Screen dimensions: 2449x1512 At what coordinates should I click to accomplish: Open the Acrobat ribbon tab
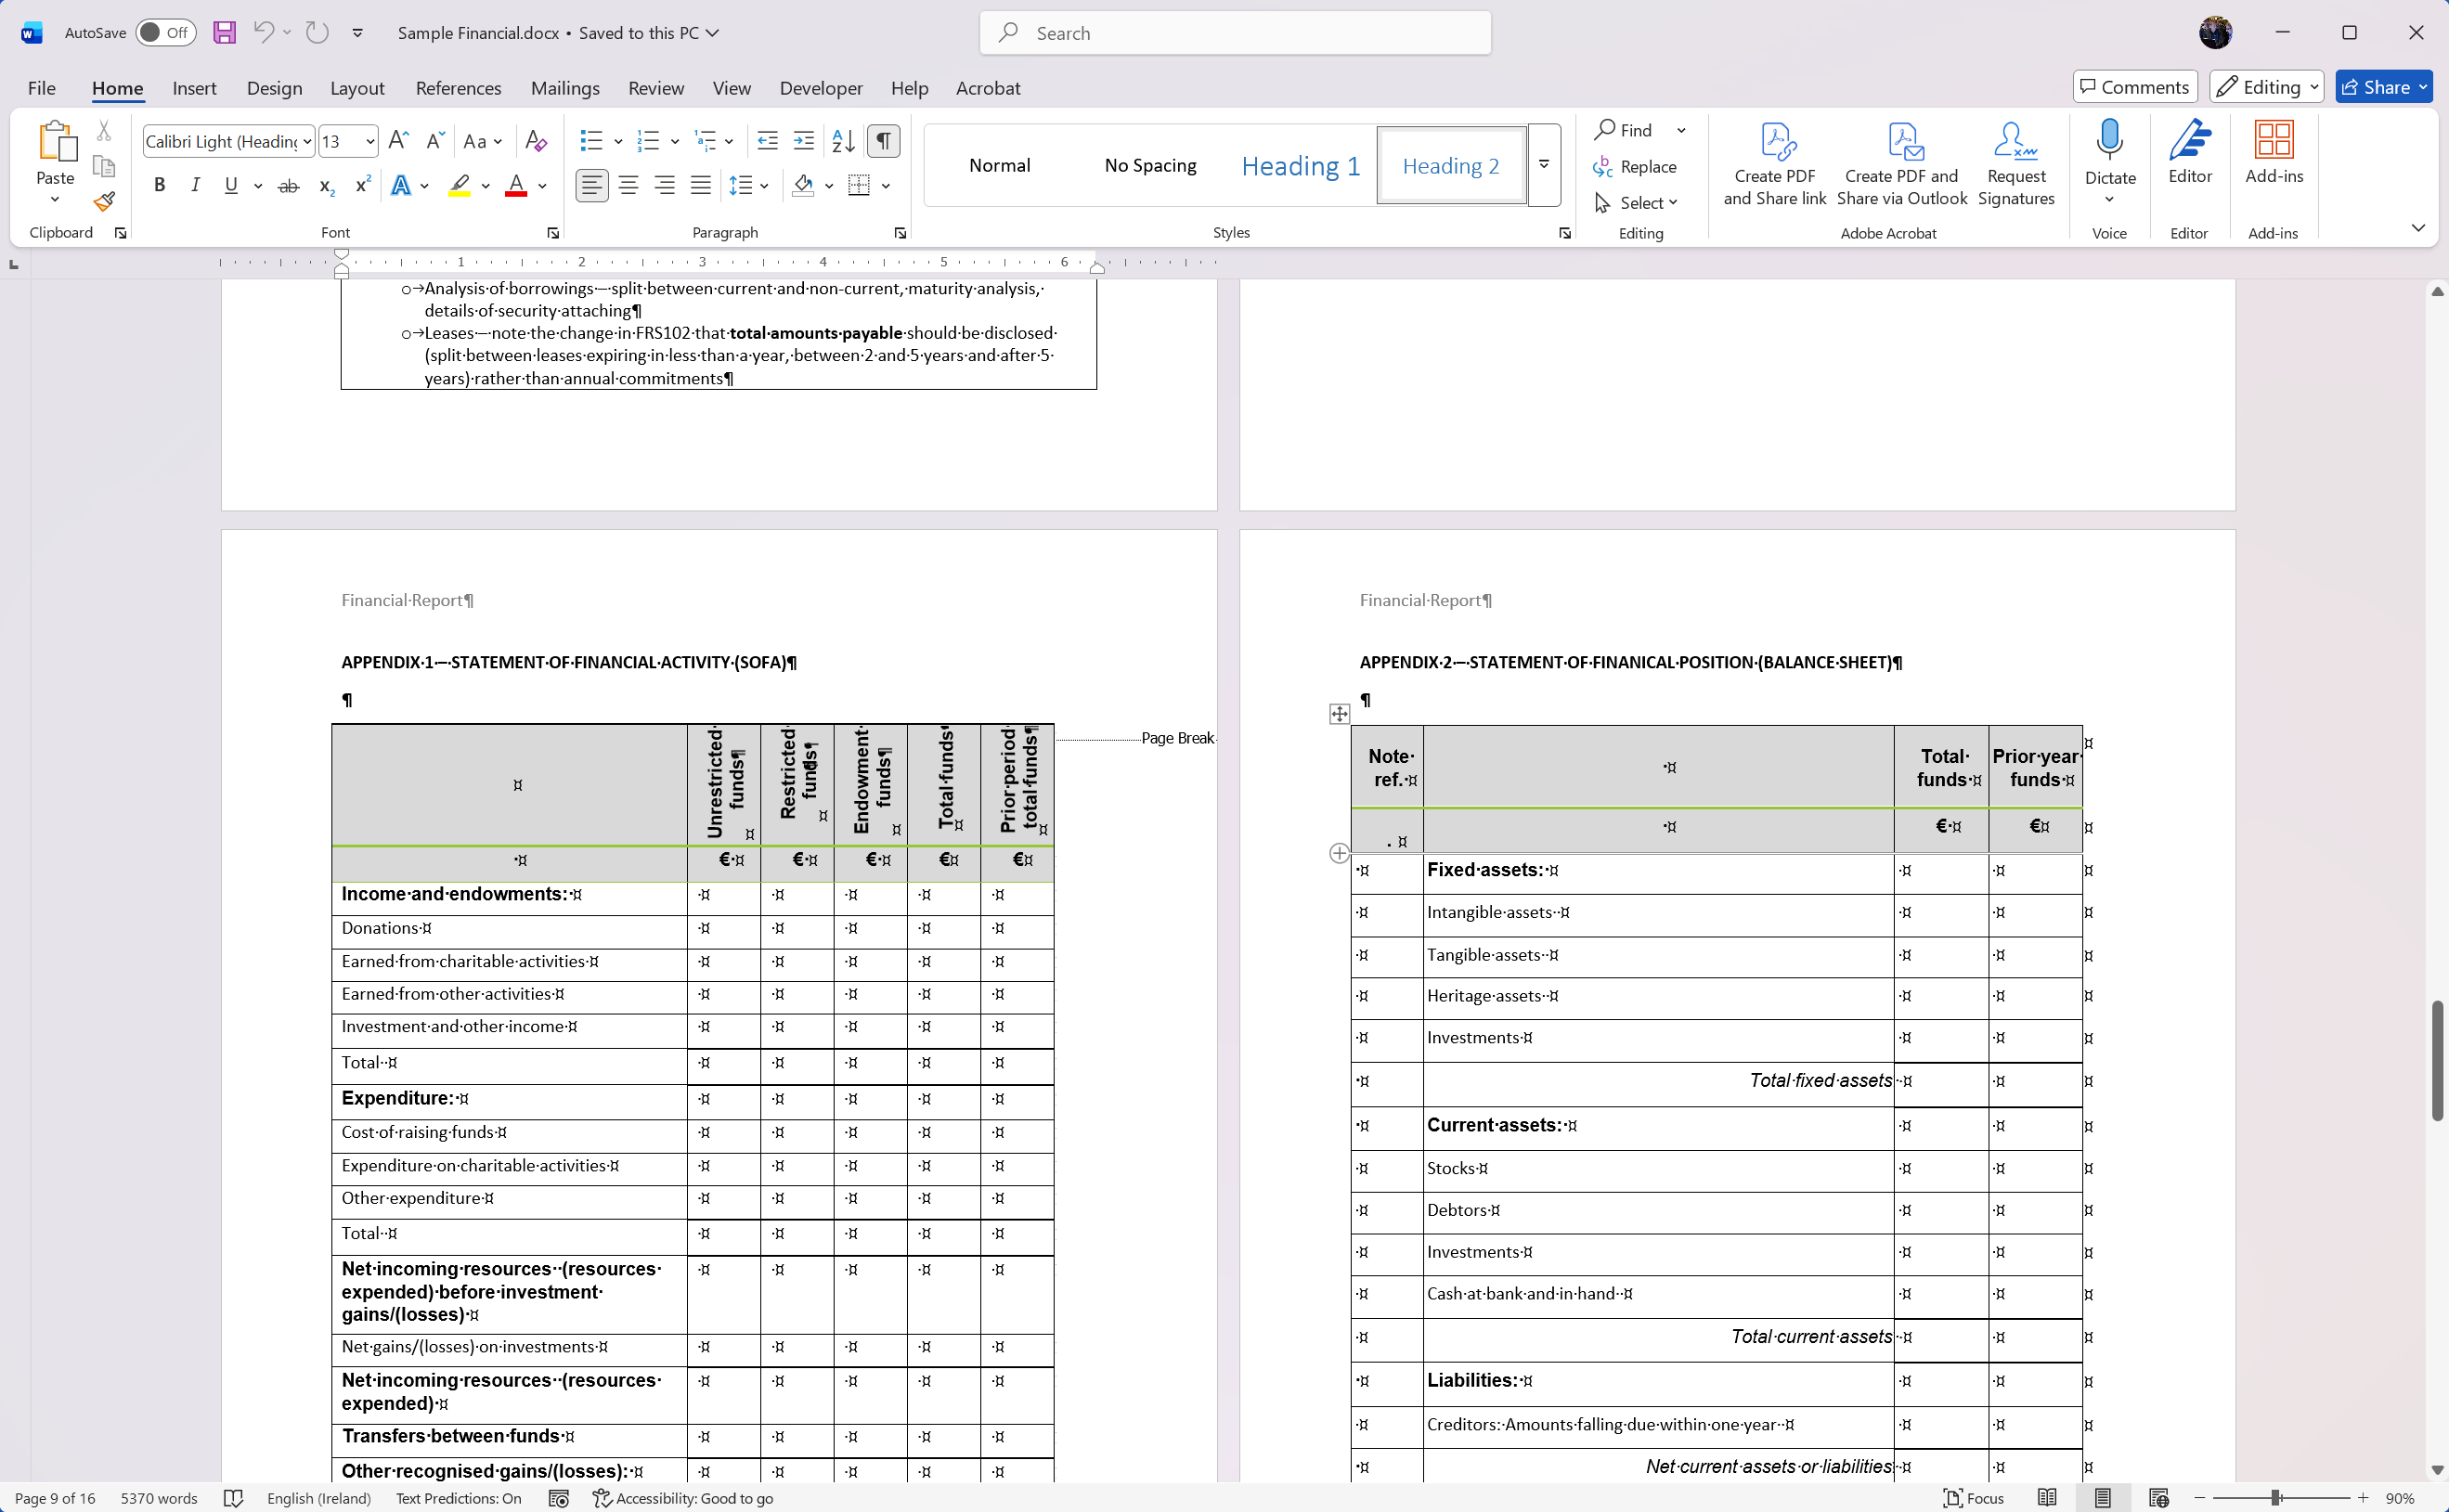click(987, 88)
